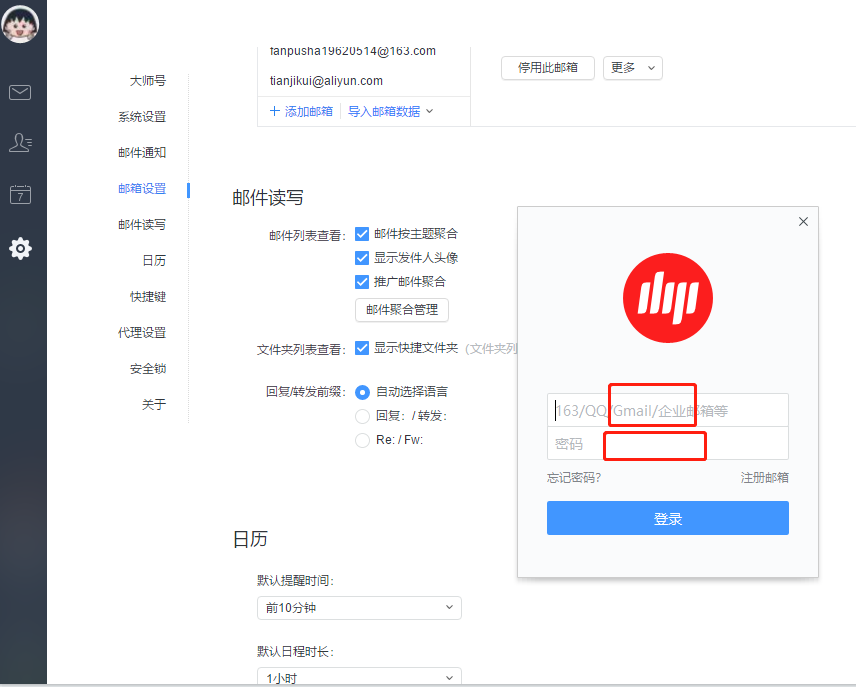Click the red mail master logo
The height and width of the screenshot is (687, 856).
tap(667, 298)
